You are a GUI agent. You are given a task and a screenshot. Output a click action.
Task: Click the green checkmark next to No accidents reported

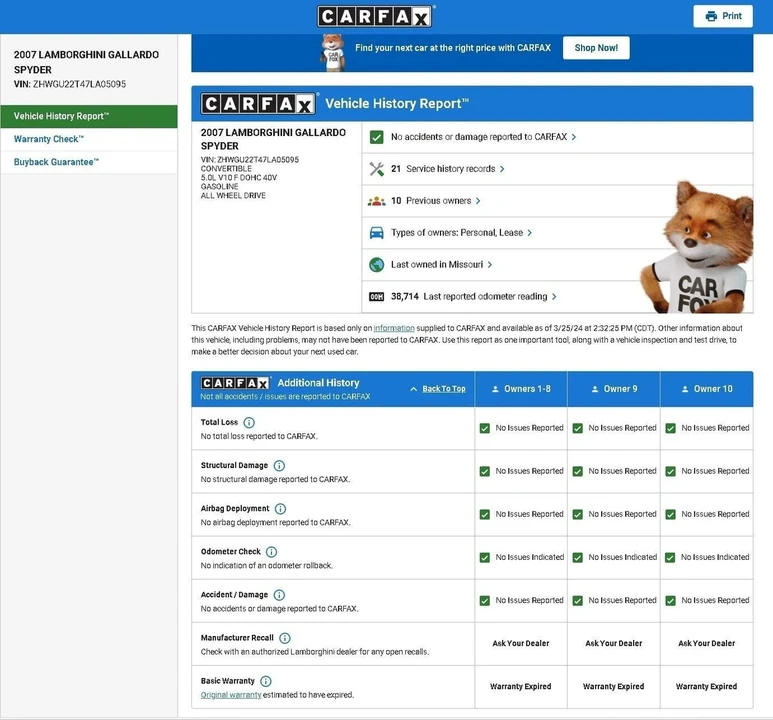point(377,137)
